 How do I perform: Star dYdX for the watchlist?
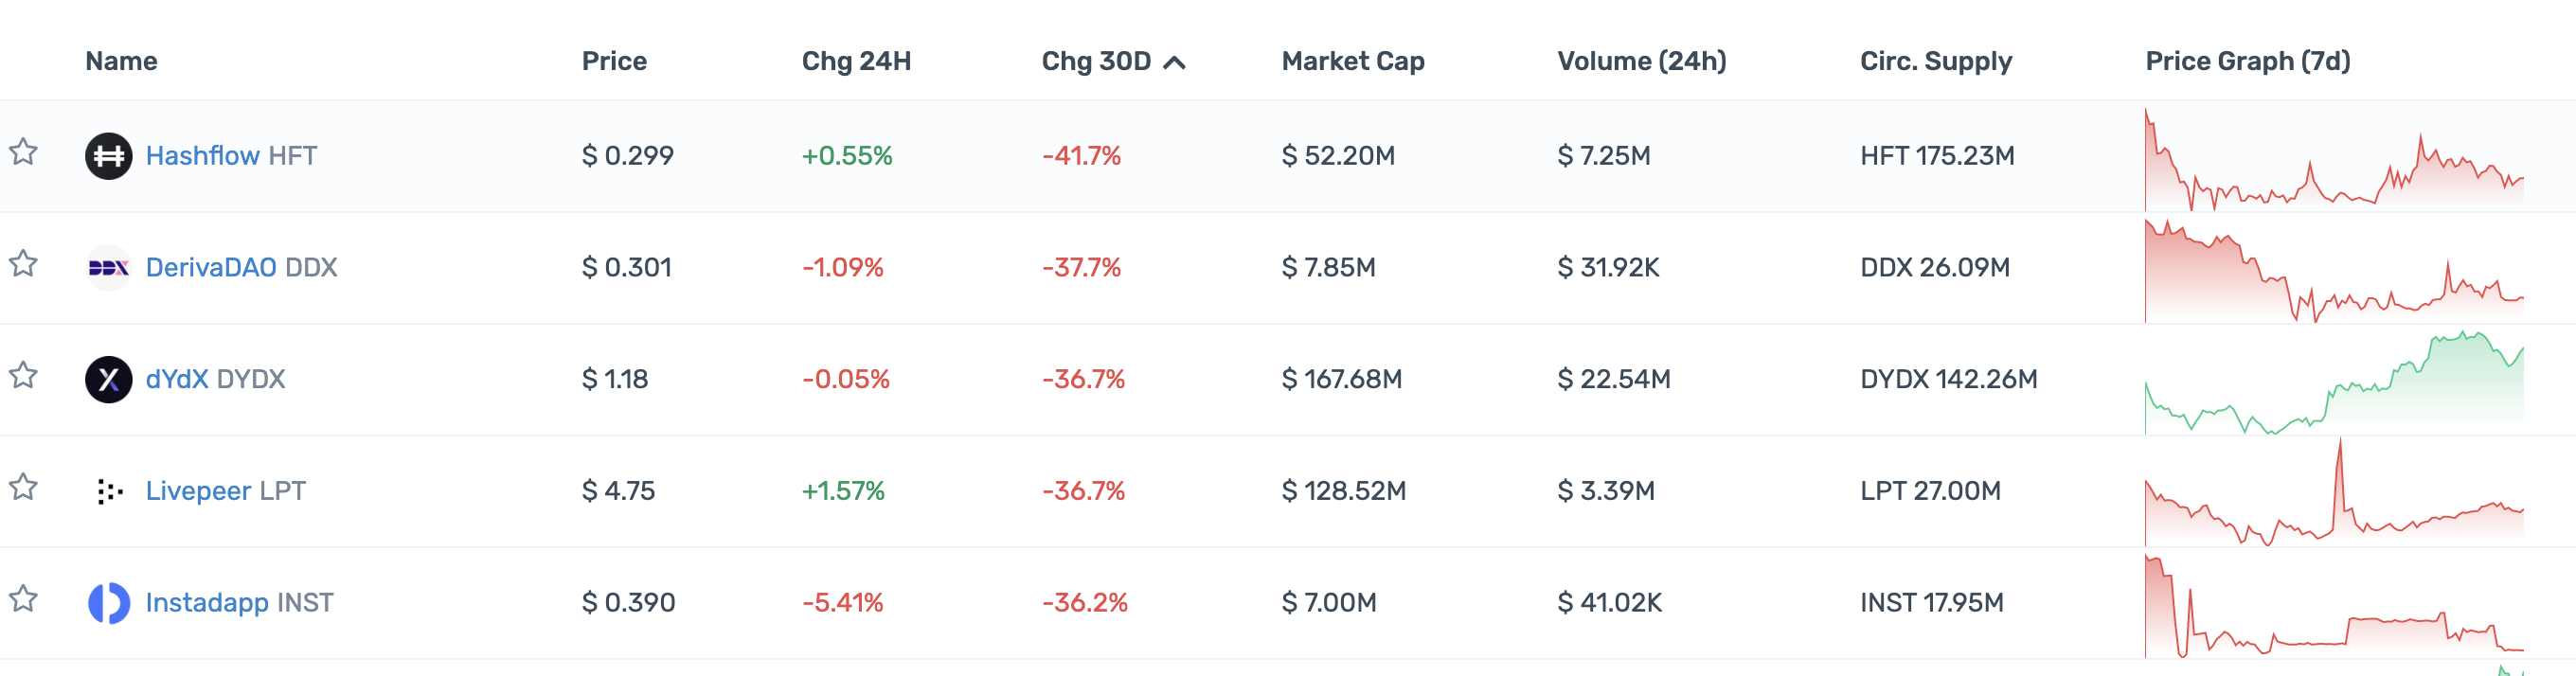[x=24, y=376]
